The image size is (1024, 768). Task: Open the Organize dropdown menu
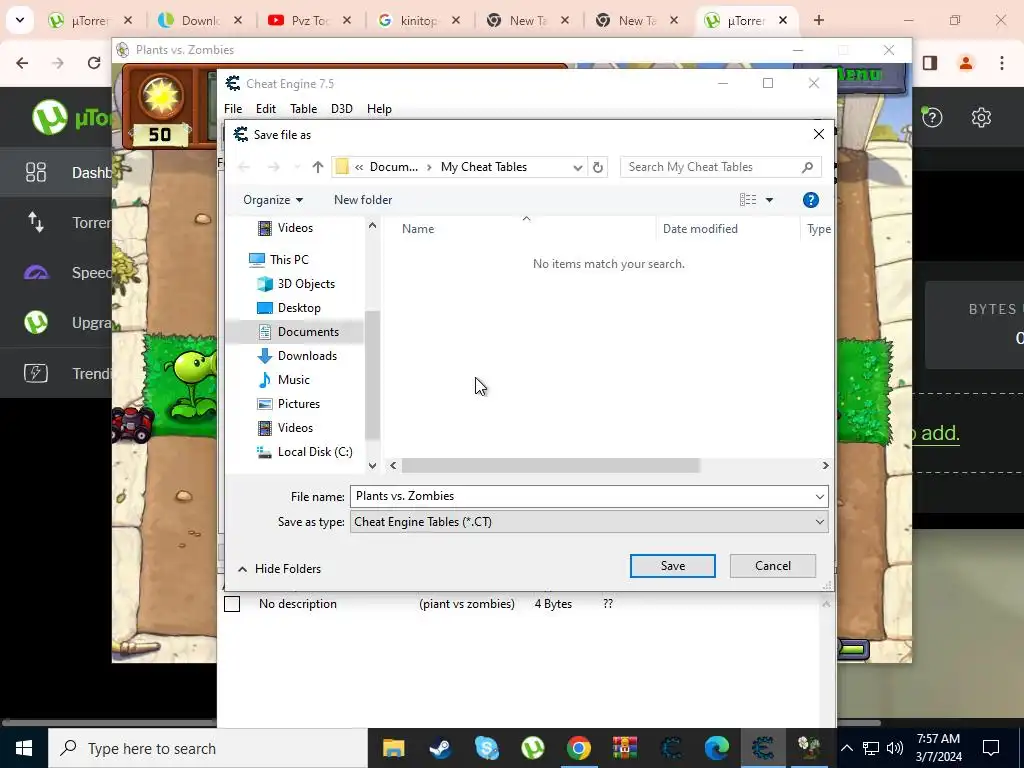[273, 200]
